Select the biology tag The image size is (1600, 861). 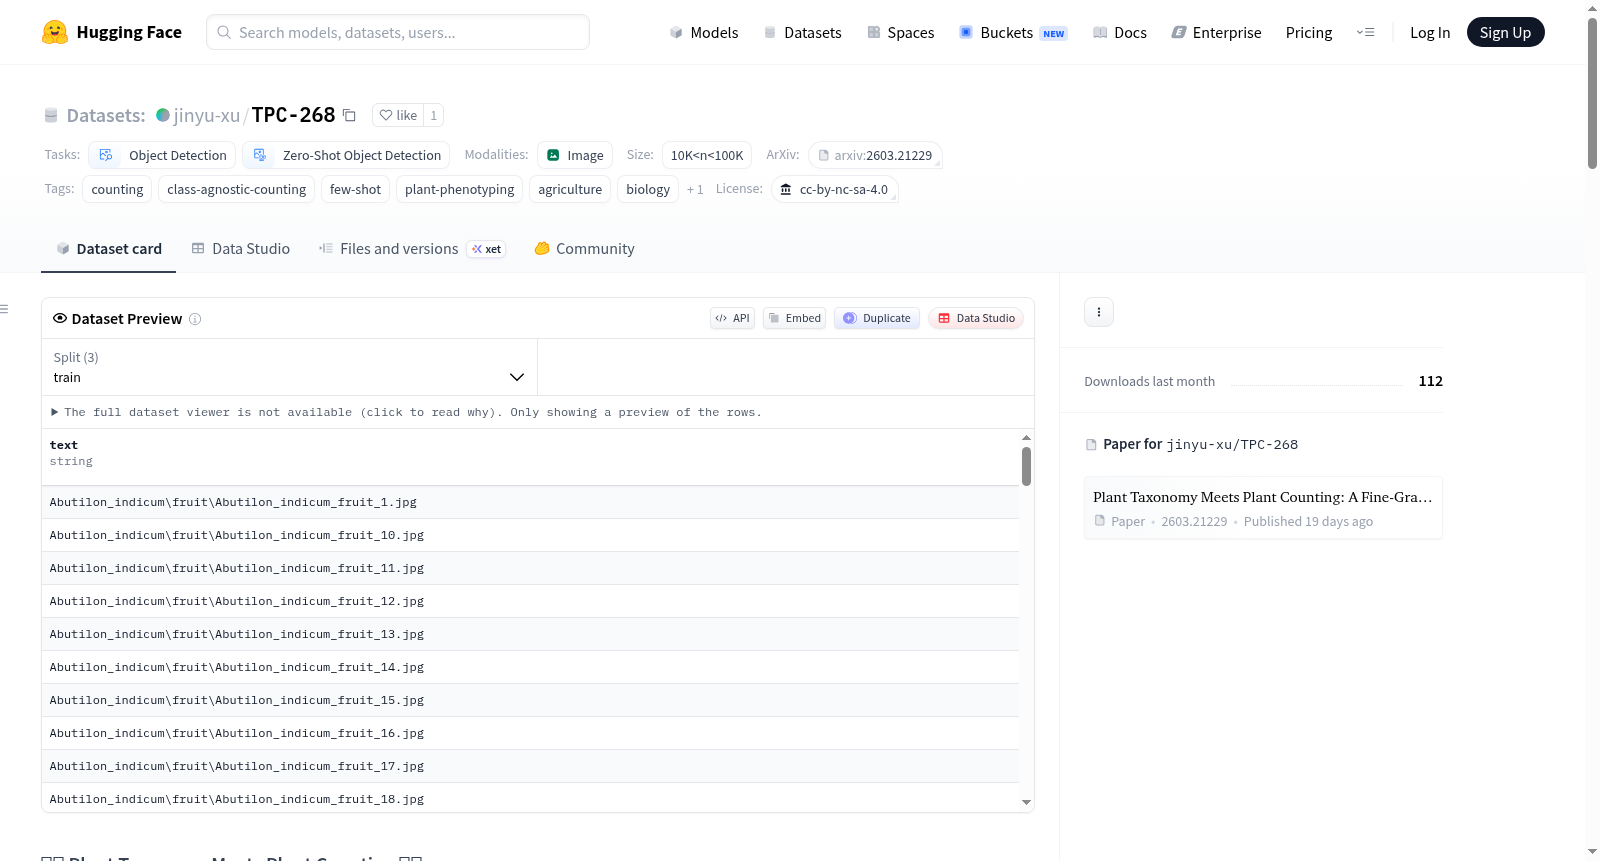point(648,189)
